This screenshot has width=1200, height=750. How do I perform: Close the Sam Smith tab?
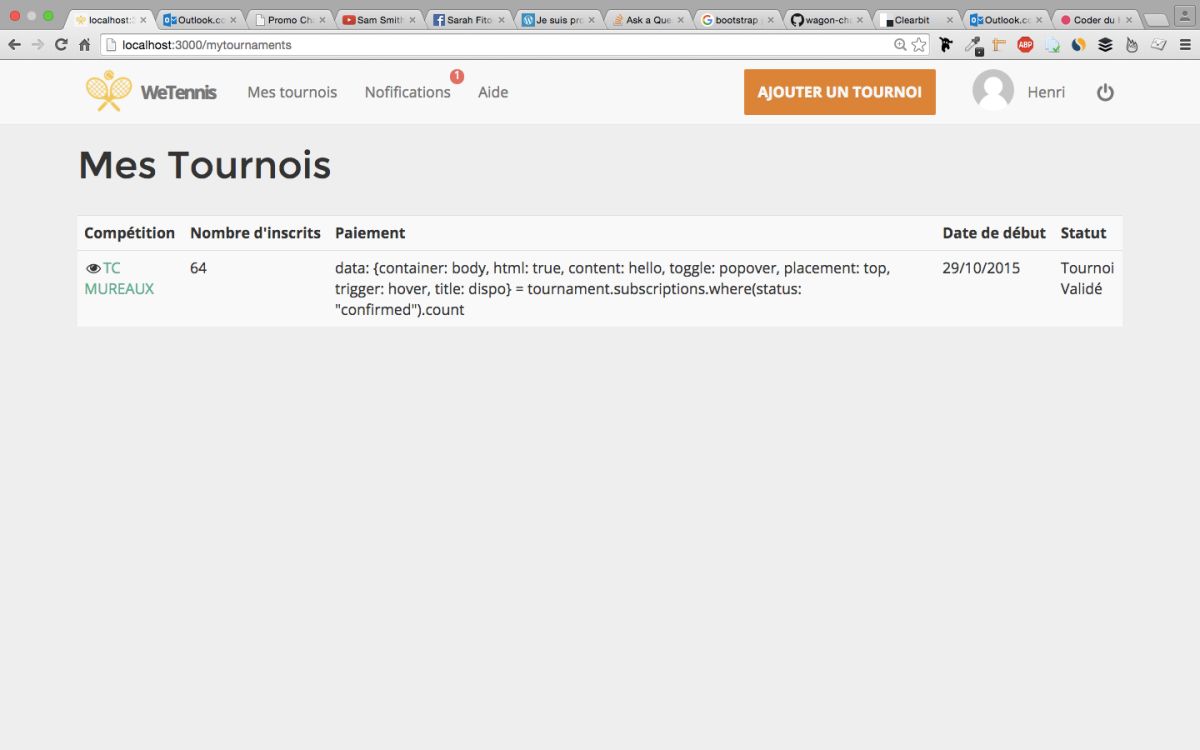[412, 19]
